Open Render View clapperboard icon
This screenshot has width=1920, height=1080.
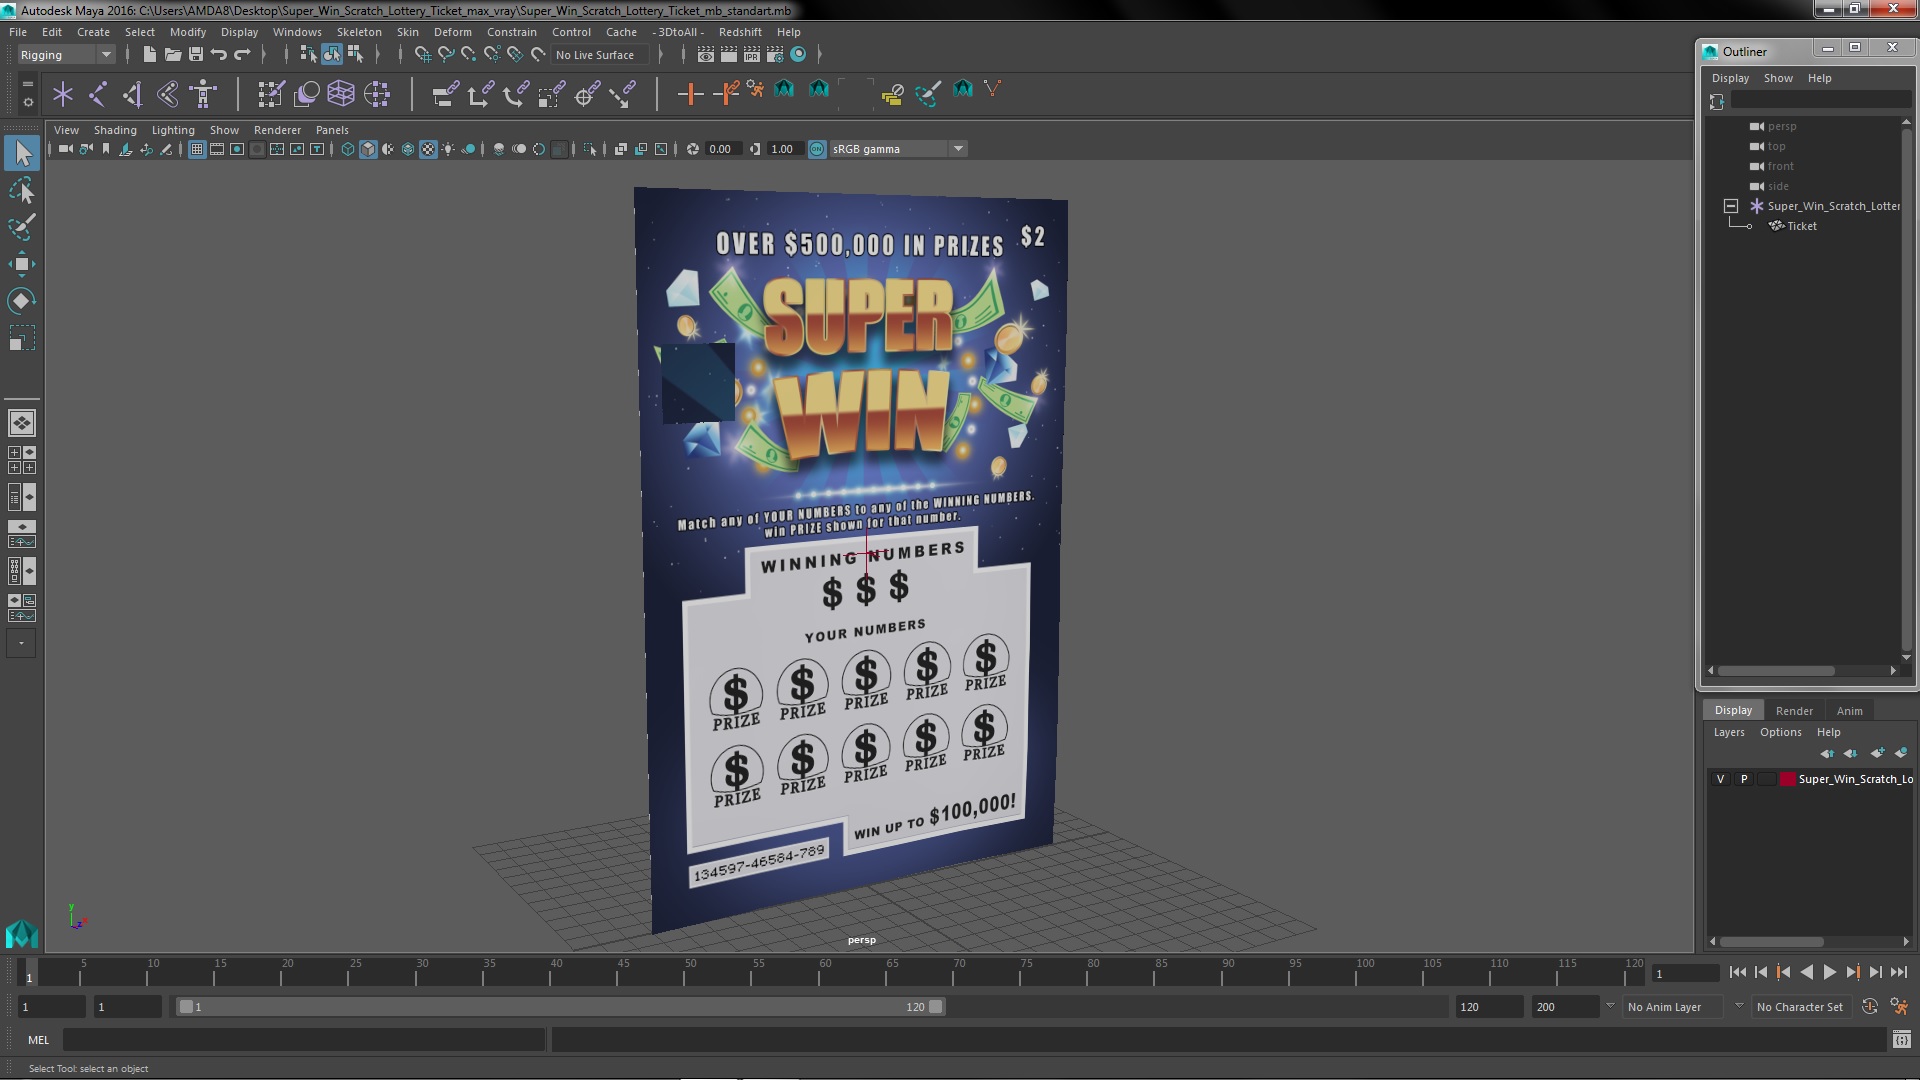click(x=706, y=55)
